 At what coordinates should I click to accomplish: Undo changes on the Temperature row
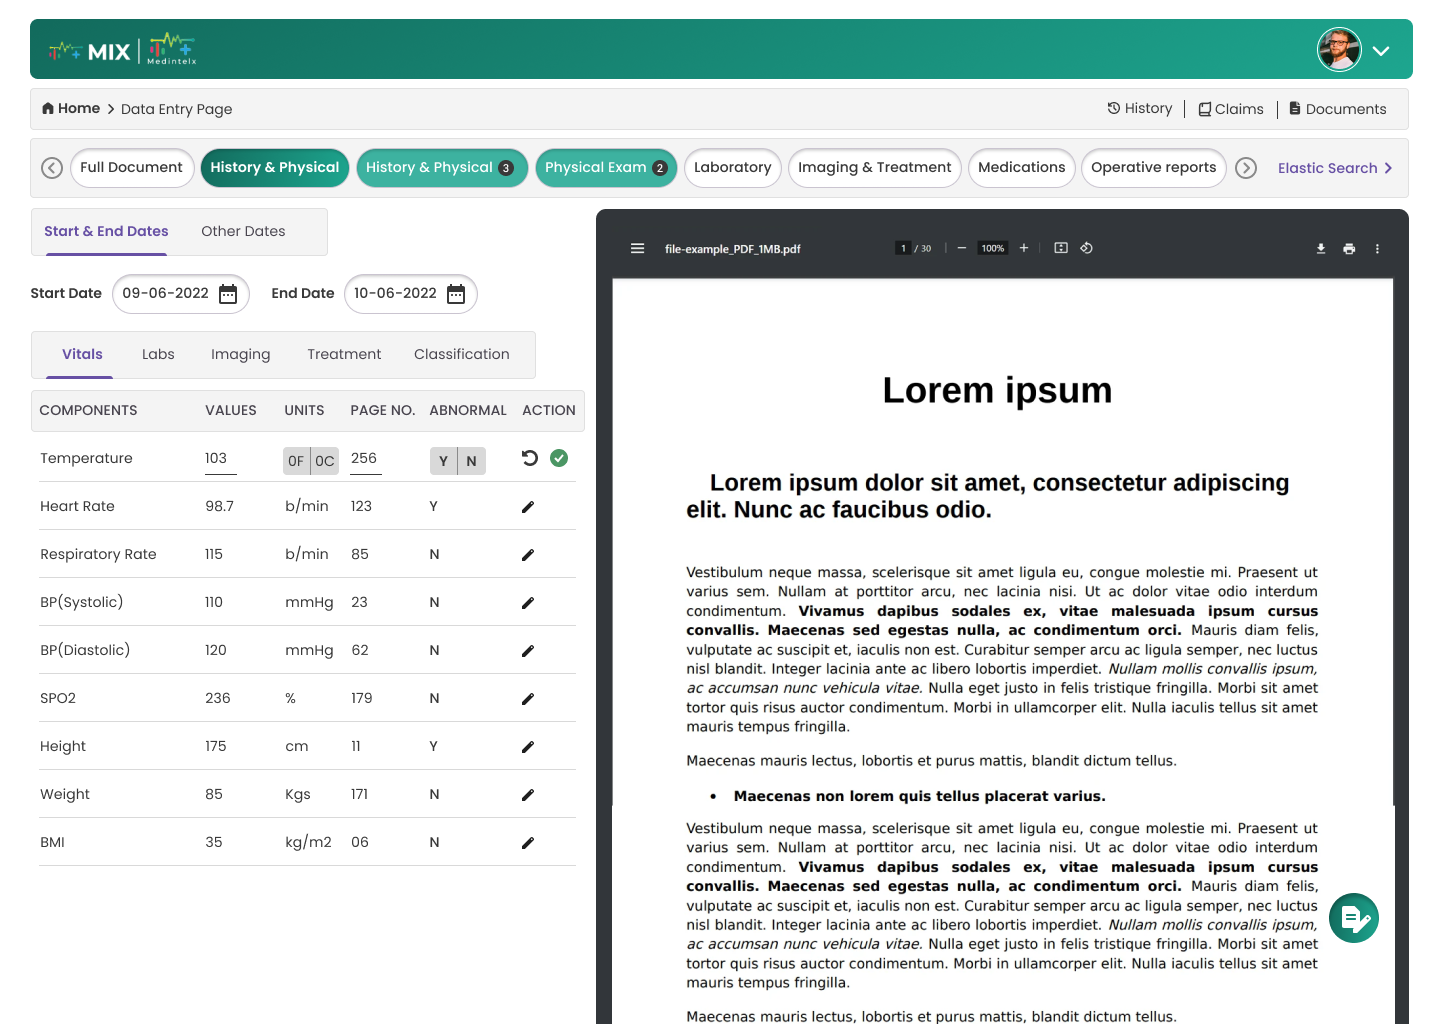coord(530,458)
